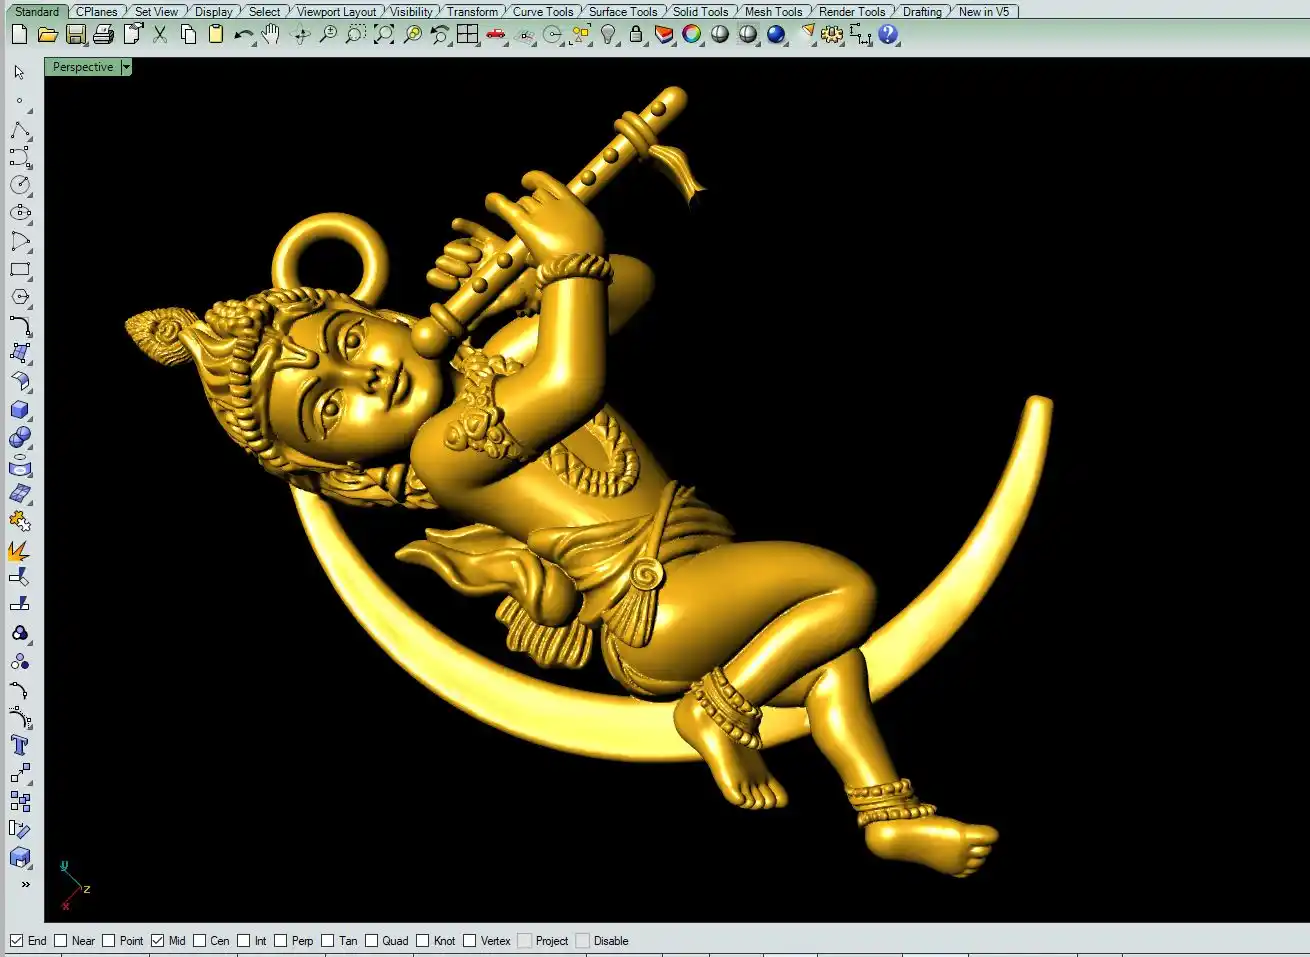Screen dimensions: 1310x957
Task: Click the Perspective viewport title label
Action: click(x=82, y=67)
